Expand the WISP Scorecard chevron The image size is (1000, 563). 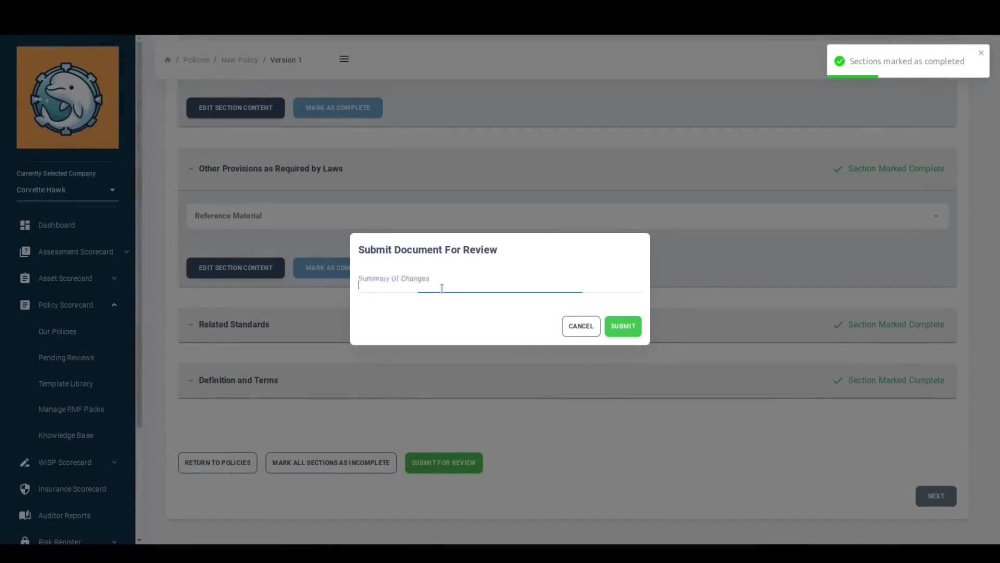tap(114, 462)
